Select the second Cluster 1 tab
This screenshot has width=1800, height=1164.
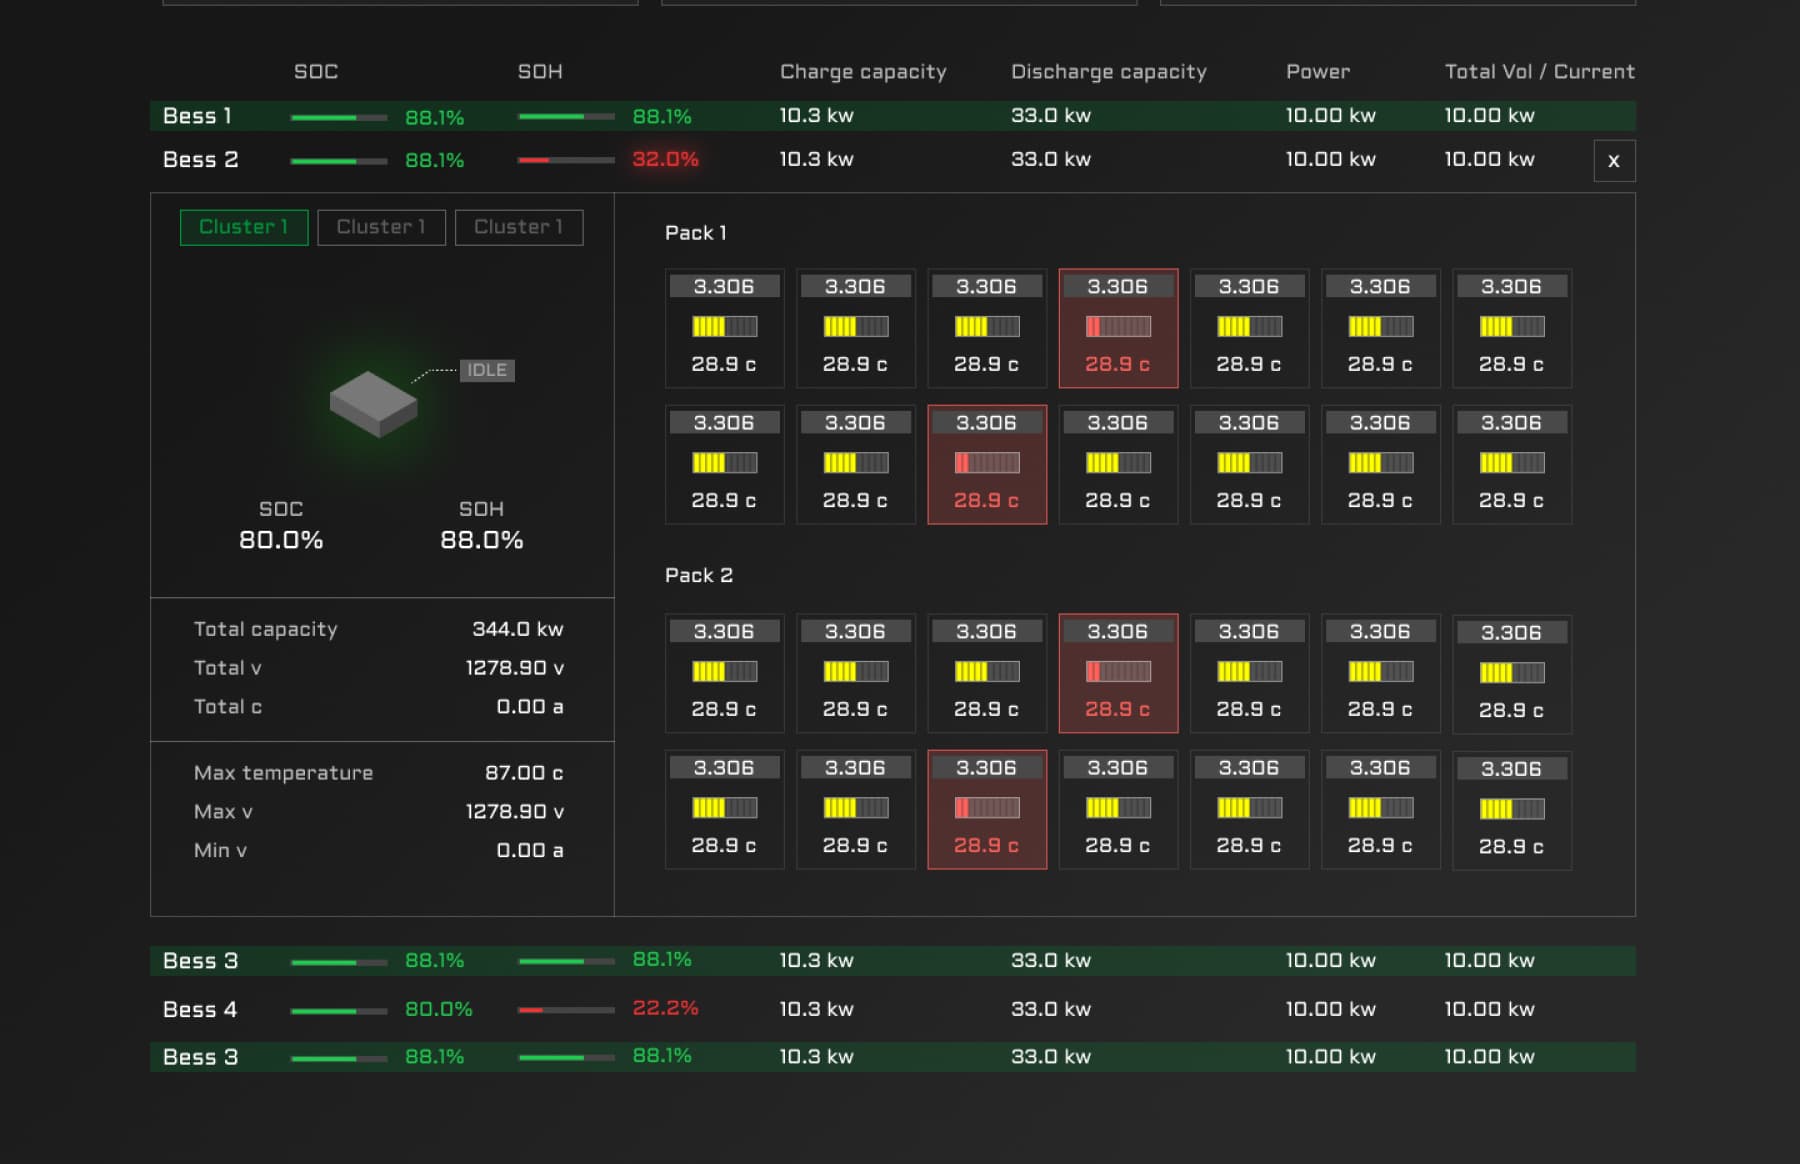coord(381,226)
